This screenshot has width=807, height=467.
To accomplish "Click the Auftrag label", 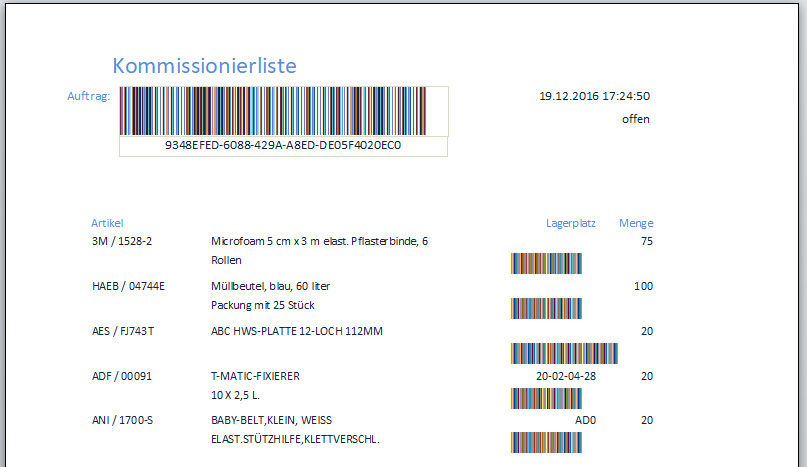I will pyautogui.click(x=89, y=96).
